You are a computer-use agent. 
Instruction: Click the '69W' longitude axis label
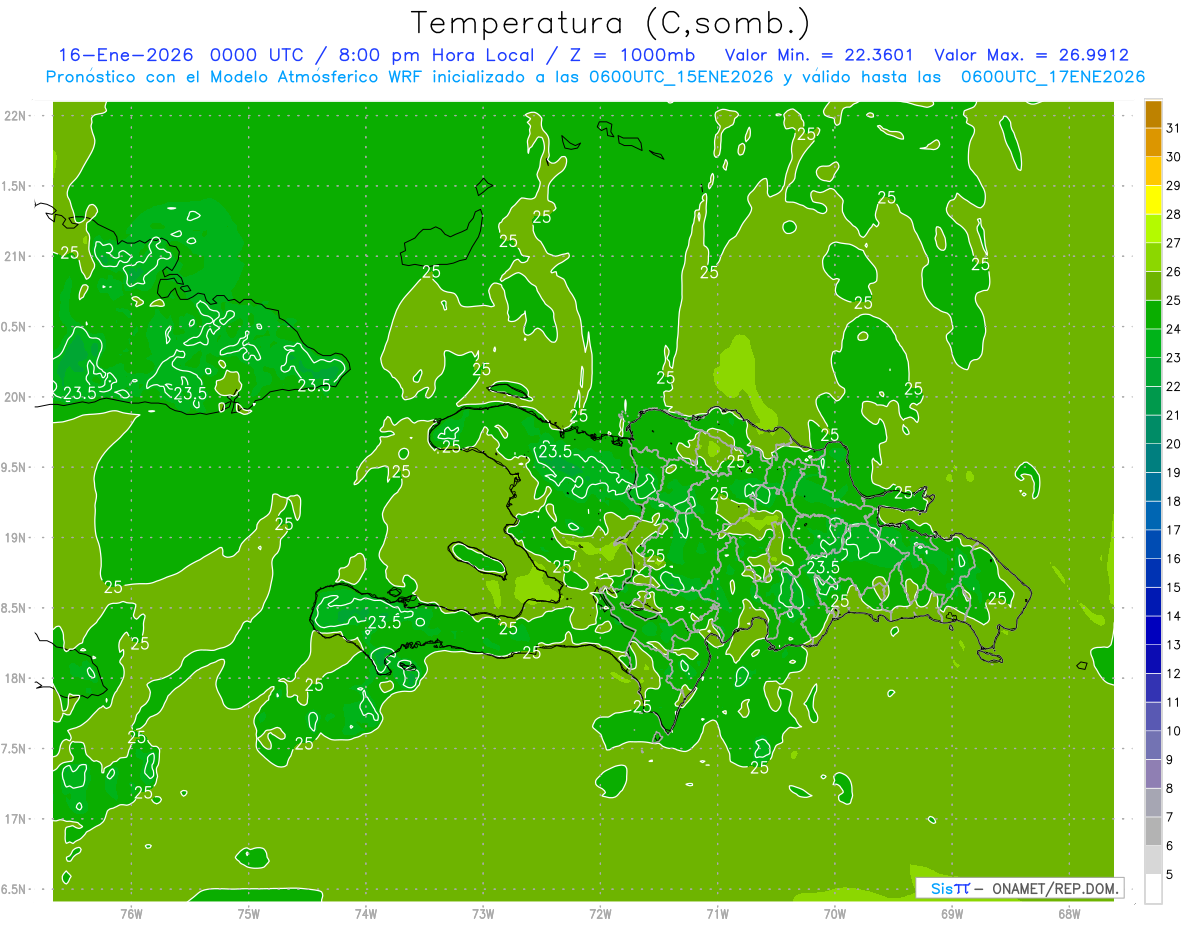[x=952, y=914]
